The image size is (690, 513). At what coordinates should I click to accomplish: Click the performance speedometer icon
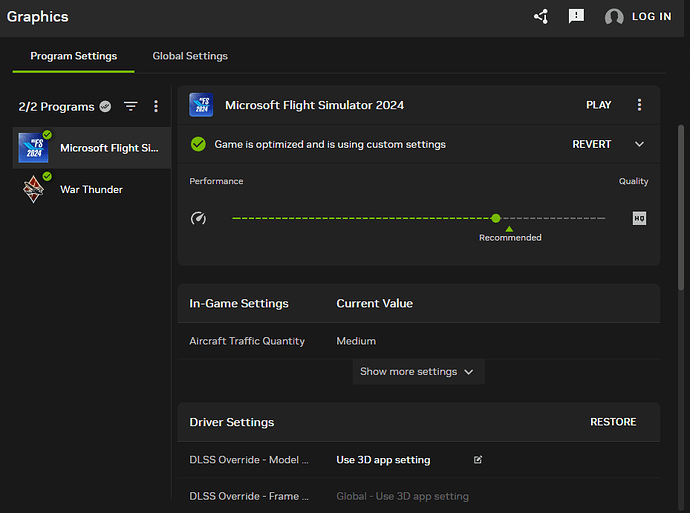(x=198, y=218)
